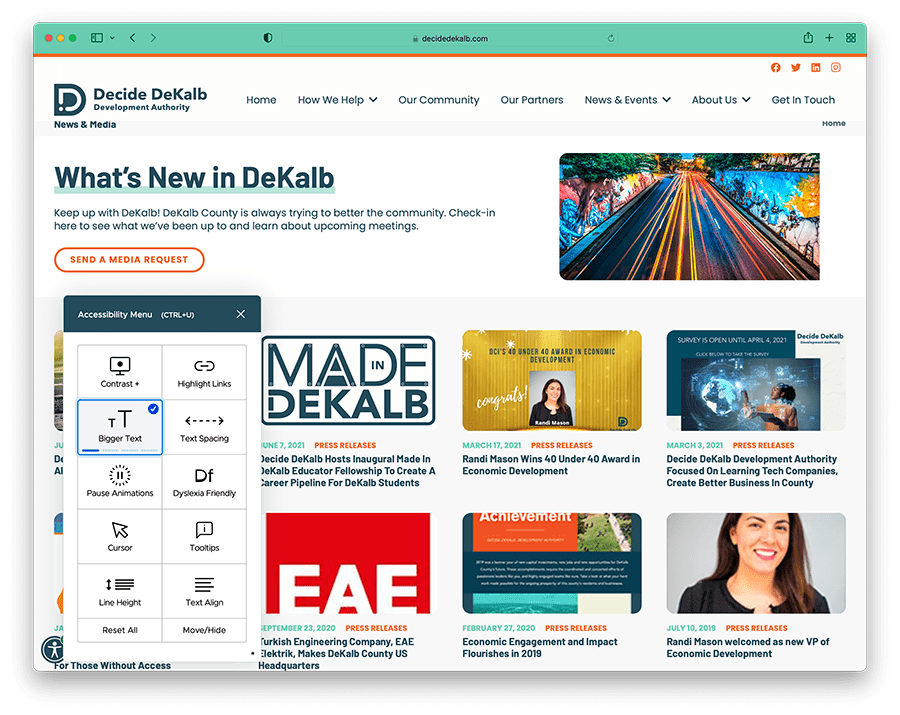Click the round accessibility widget icon
The height and width of the screenshot is (715, 900).
[x=53, y=648]
